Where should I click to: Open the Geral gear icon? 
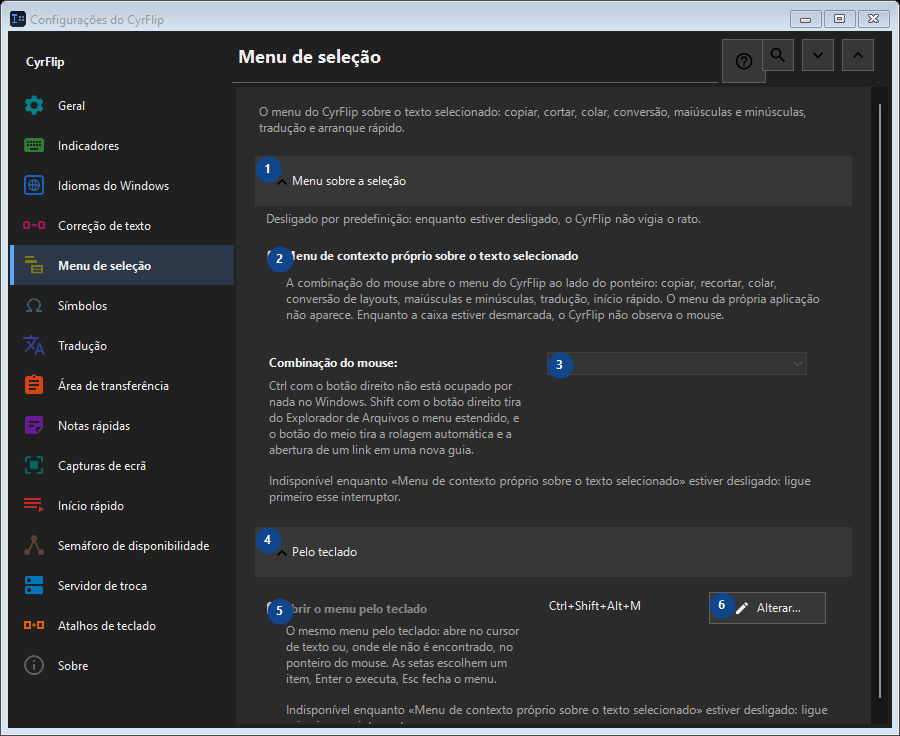34,106
